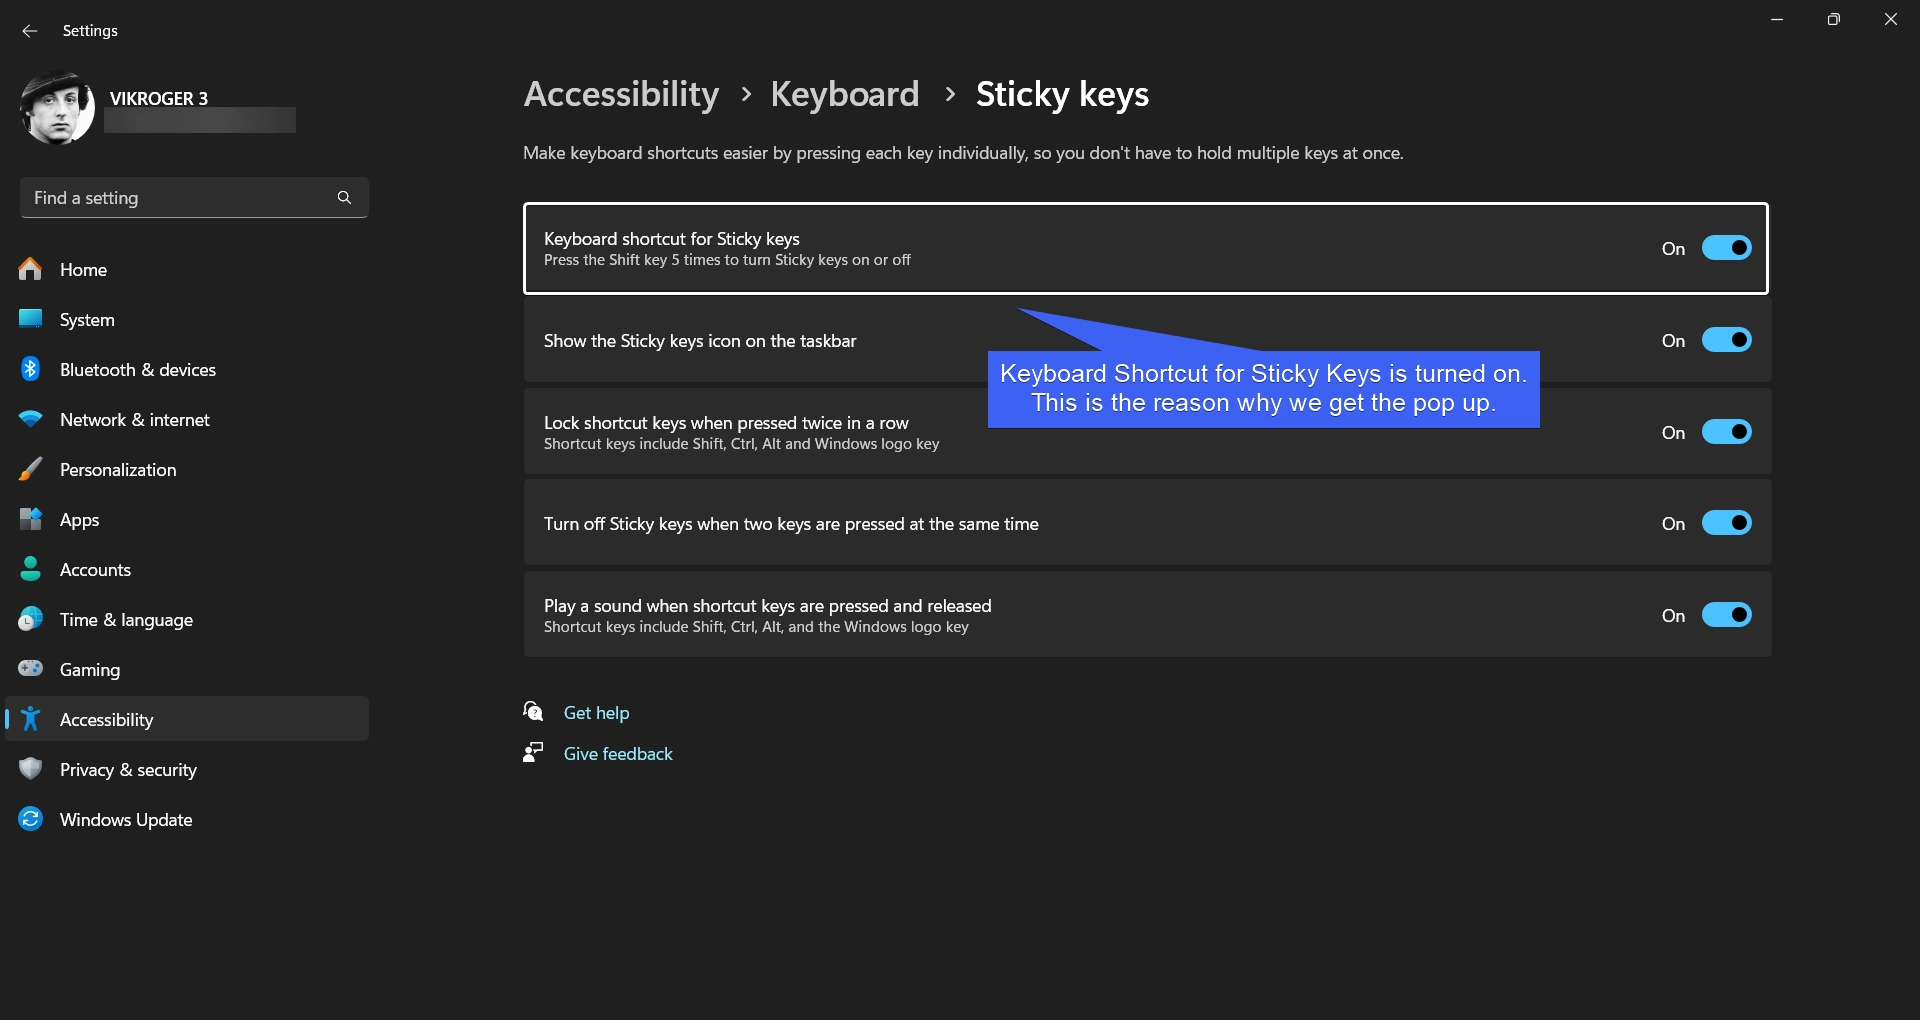Select Time & language label
Screen dimensions: 1920x1020
tap(126, 620)
